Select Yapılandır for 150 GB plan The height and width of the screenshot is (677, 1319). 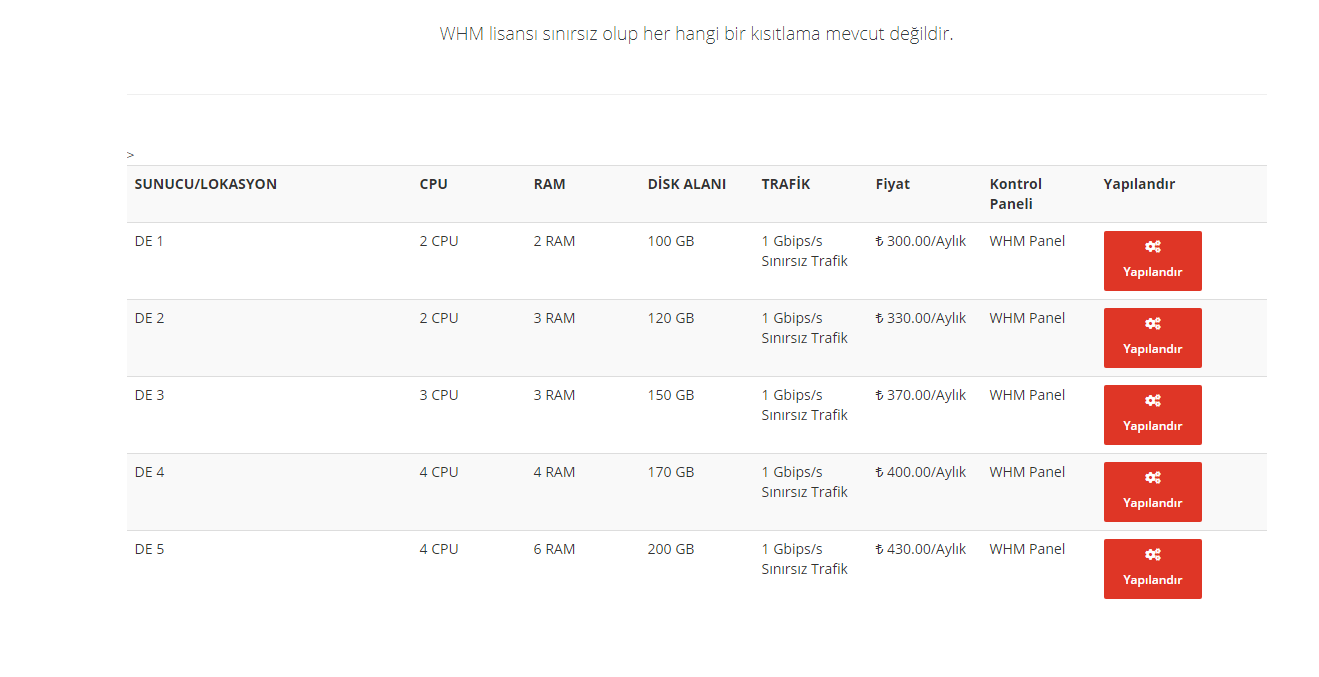[1153, 415]
